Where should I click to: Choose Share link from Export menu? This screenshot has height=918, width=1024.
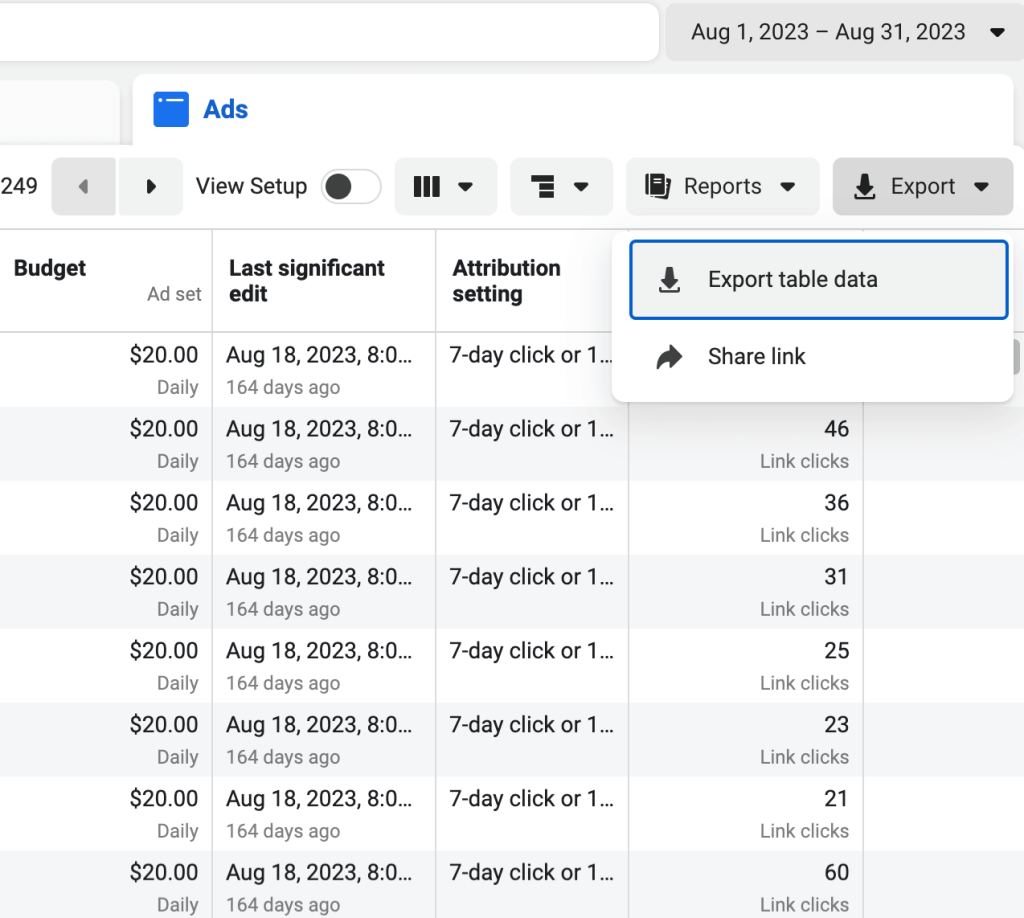tap(756, 357)
